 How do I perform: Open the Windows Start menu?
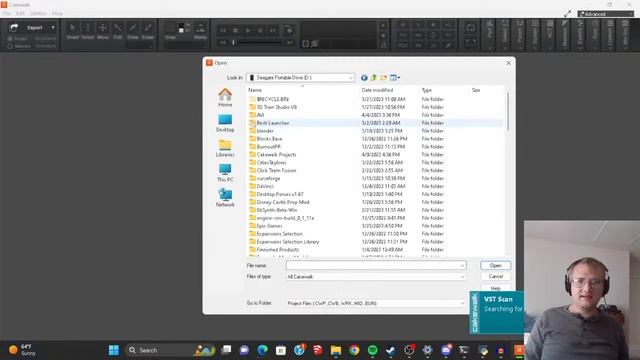coord(114,350)
